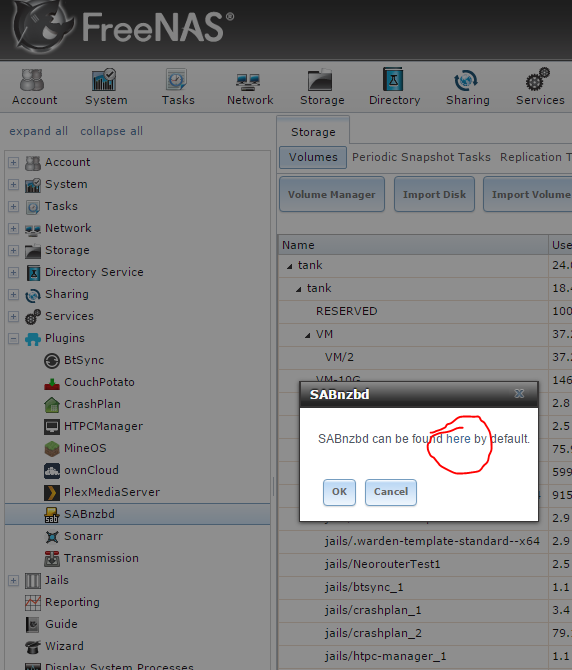Cancel the SABnzbd dialog
Viewport: 572px width, 670px height.
coord(390,492)
